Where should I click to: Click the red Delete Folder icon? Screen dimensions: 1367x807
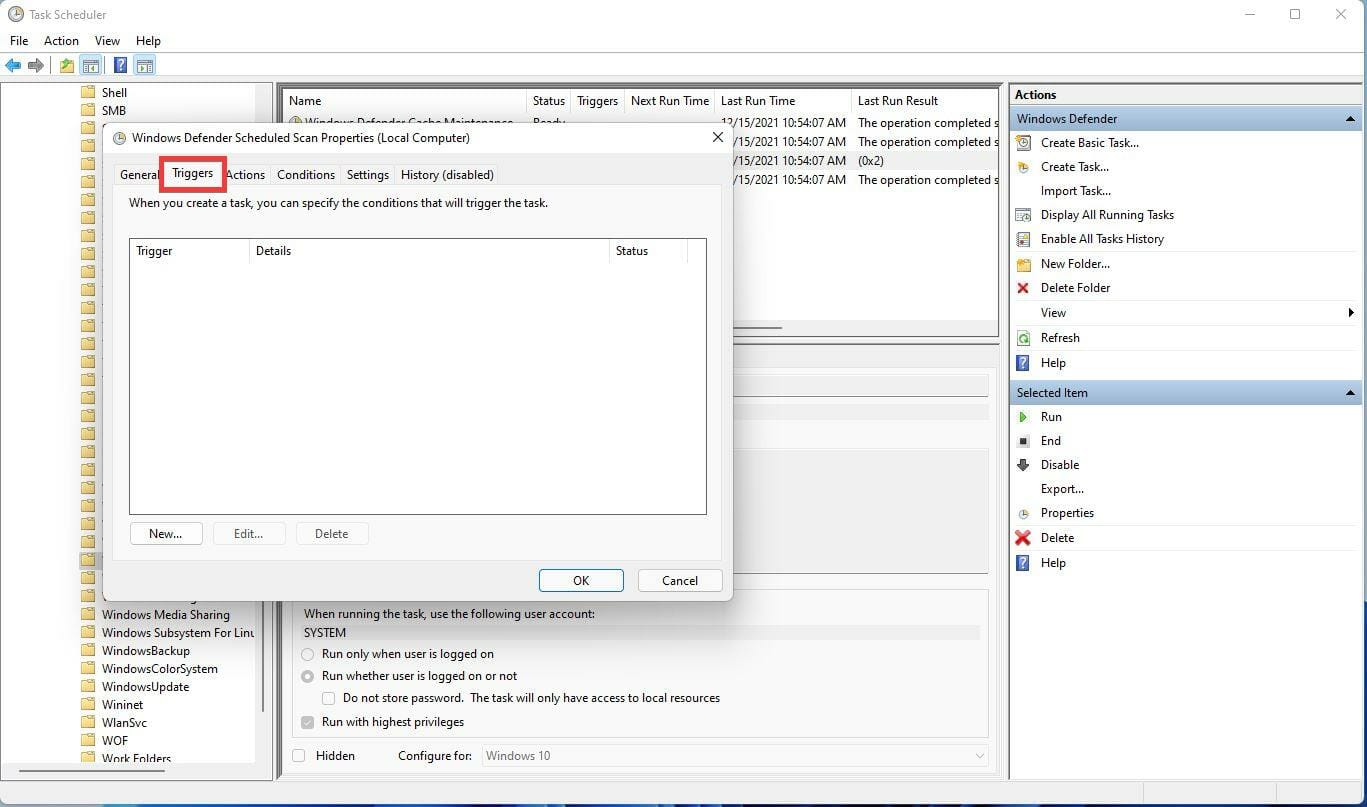[x=1023, y=288]
